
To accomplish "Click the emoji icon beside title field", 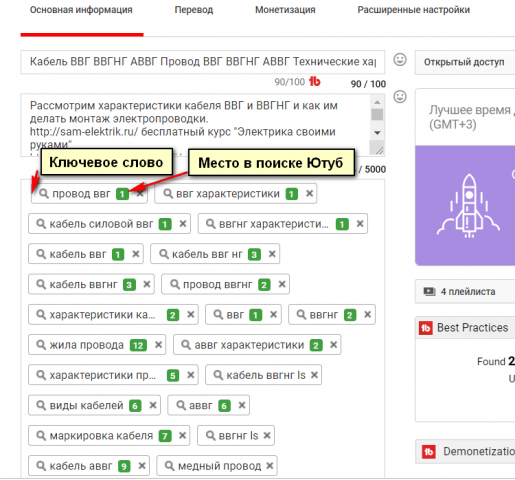I will (x=400, y=60).
